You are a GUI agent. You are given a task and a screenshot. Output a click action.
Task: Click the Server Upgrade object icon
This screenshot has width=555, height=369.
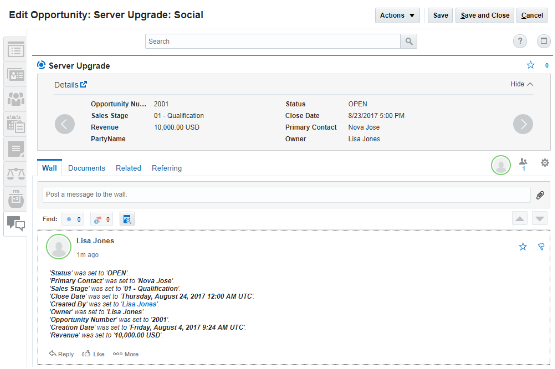(x=41, y=65)
